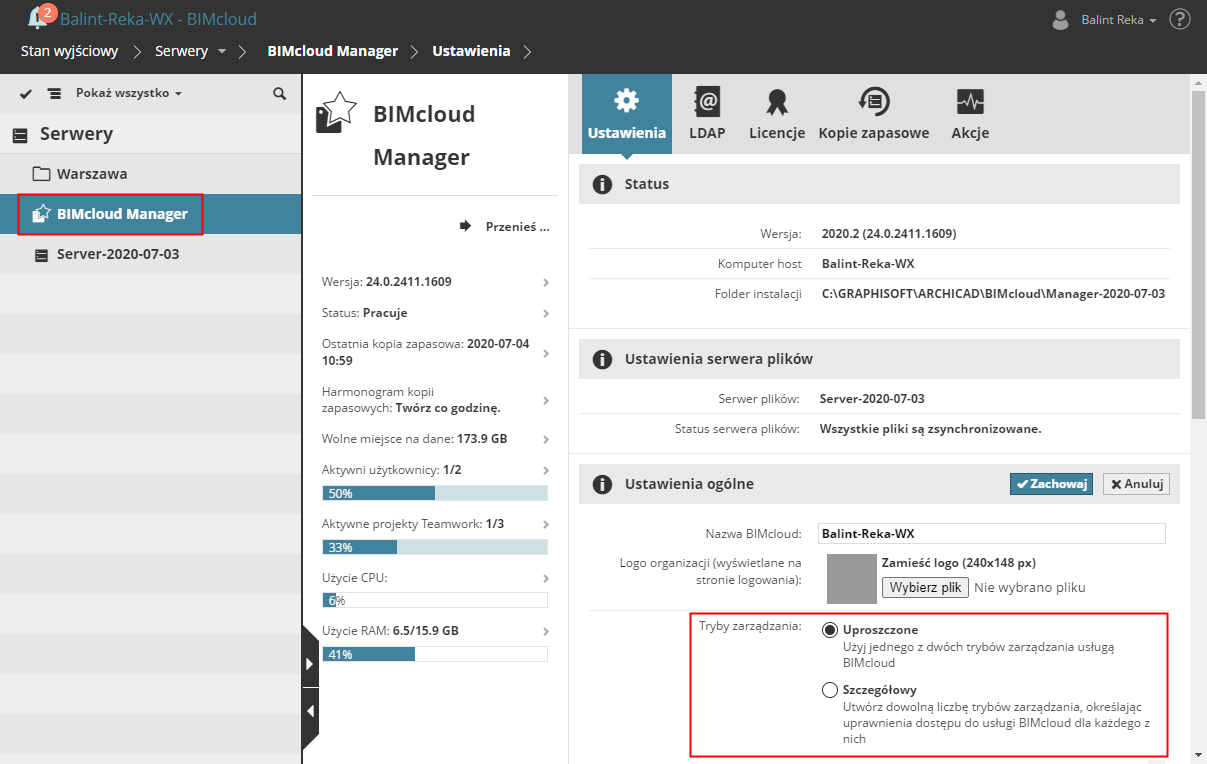Click the LDAP address book icon
The height and width of the screenshot is (764, 1207).
click(707, 101)
